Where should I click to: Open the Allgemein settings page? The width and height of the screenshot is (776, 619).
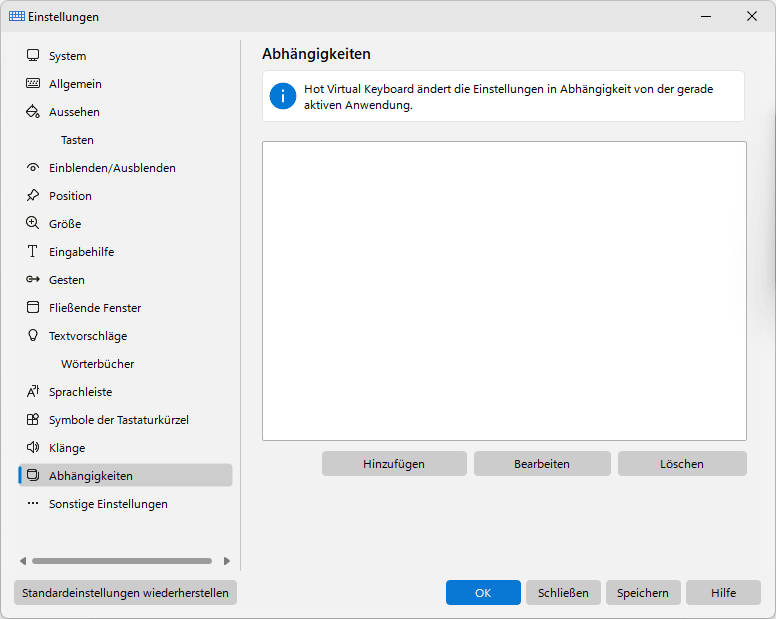125,84
